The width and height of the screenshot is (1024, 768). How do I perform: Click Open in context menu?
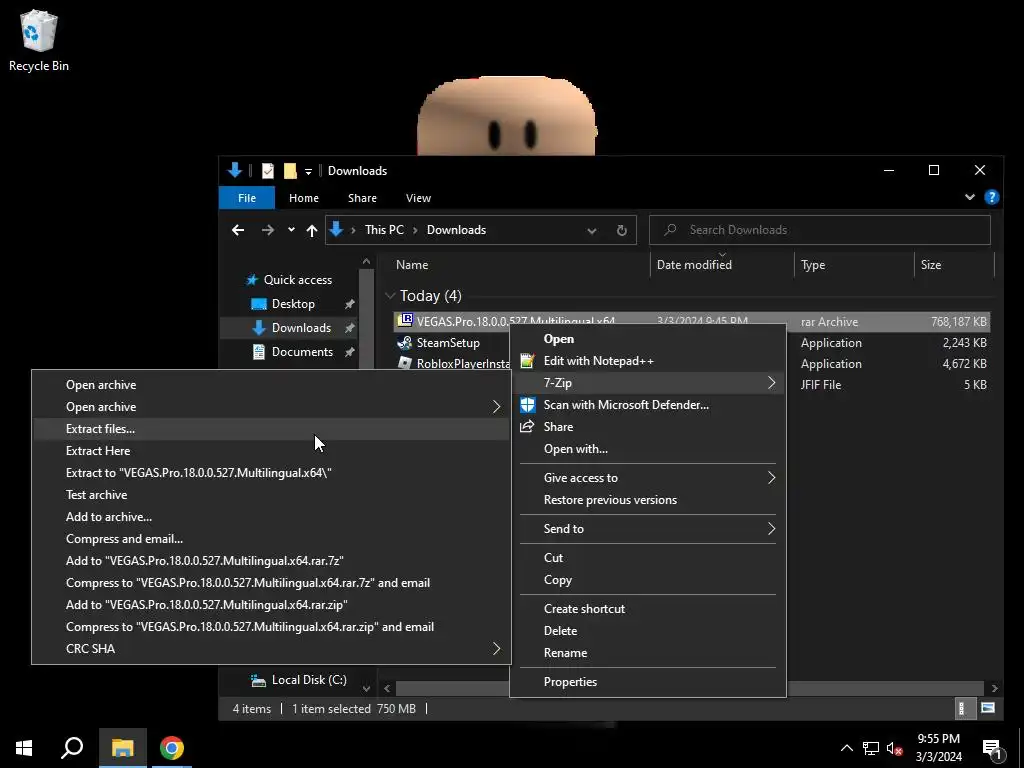(x=558, y=339)
